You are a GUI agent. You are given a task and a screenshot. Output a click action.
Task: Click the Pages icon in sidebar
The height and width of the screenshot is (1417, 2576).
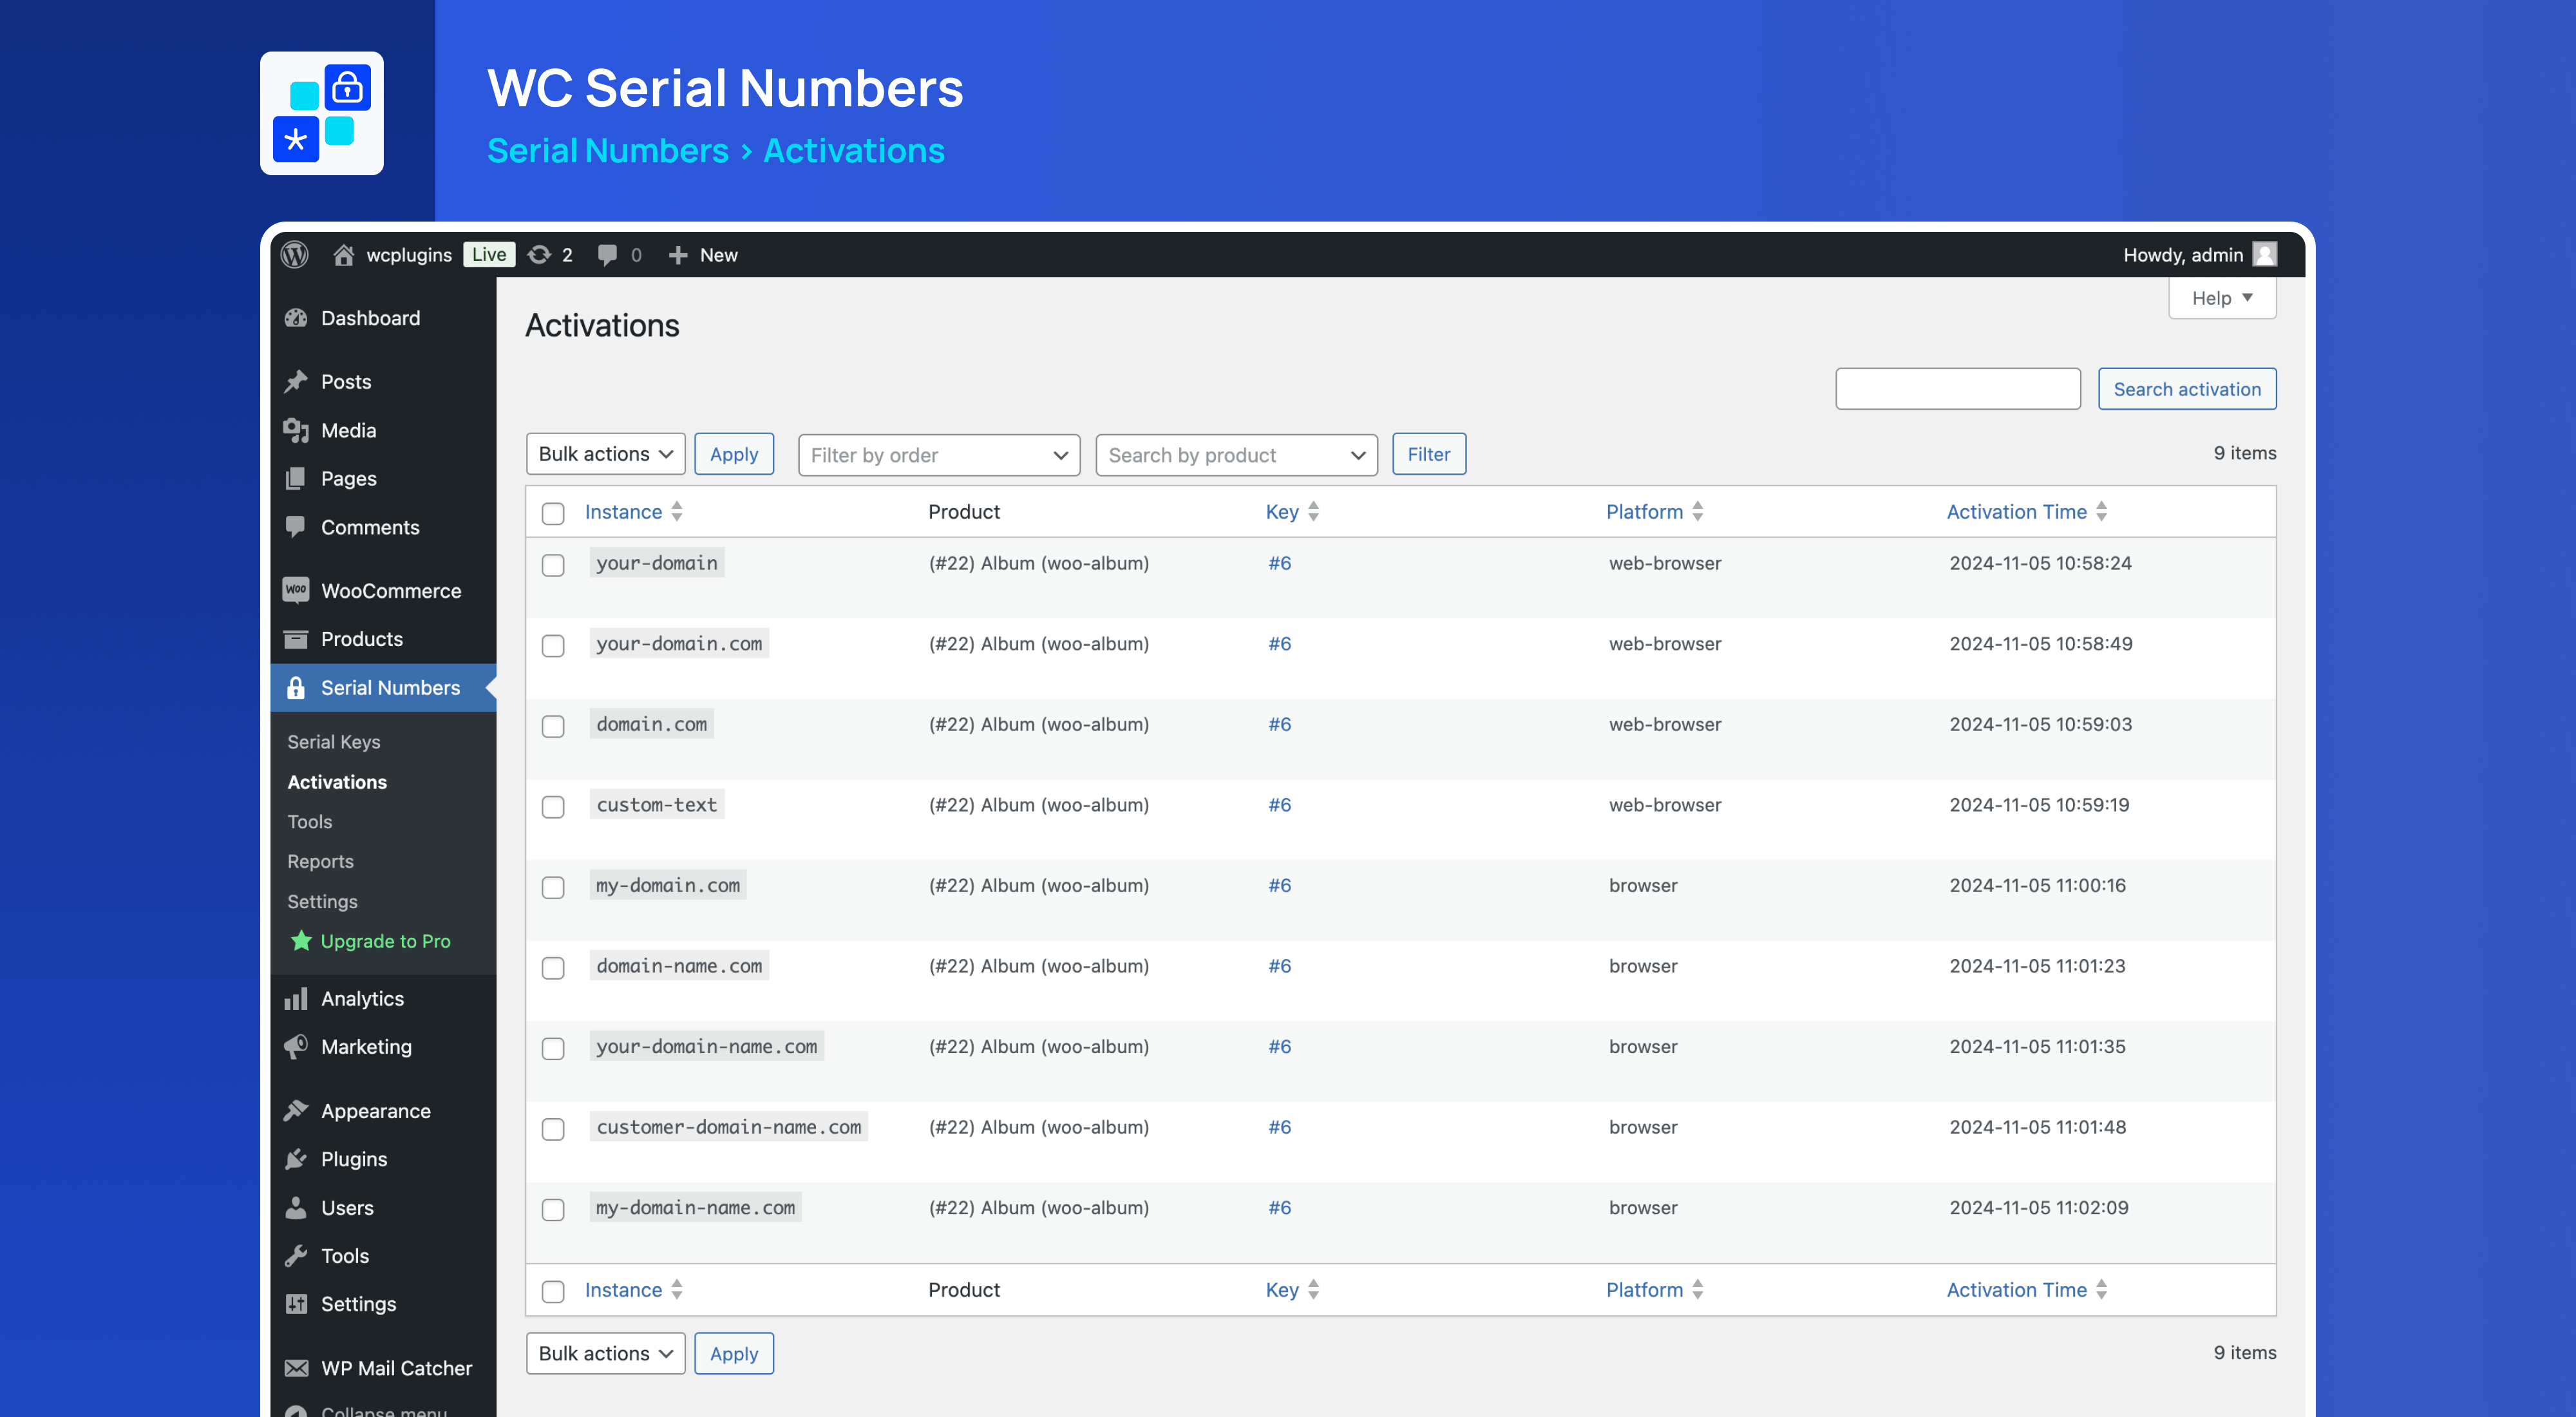click(296, 479)
